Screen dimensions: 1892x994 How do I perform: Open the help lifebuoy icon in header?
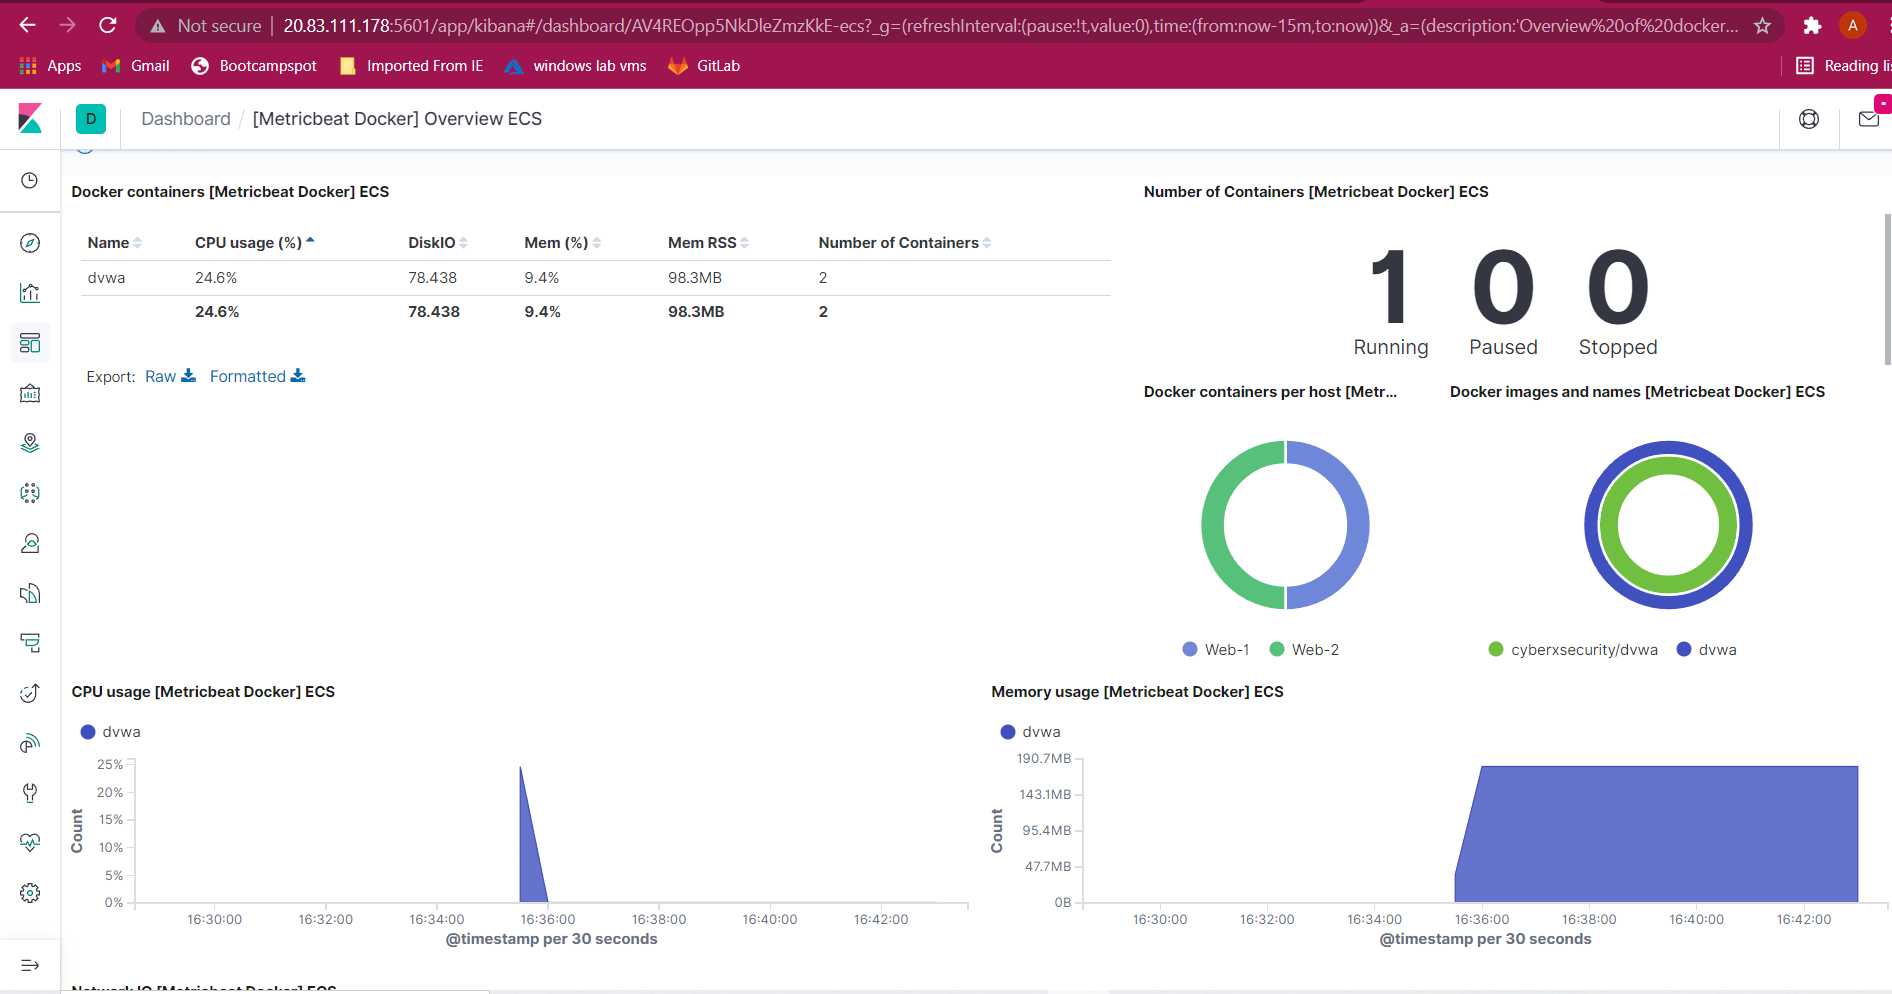pyautogui.click(x=1809, y=119)
